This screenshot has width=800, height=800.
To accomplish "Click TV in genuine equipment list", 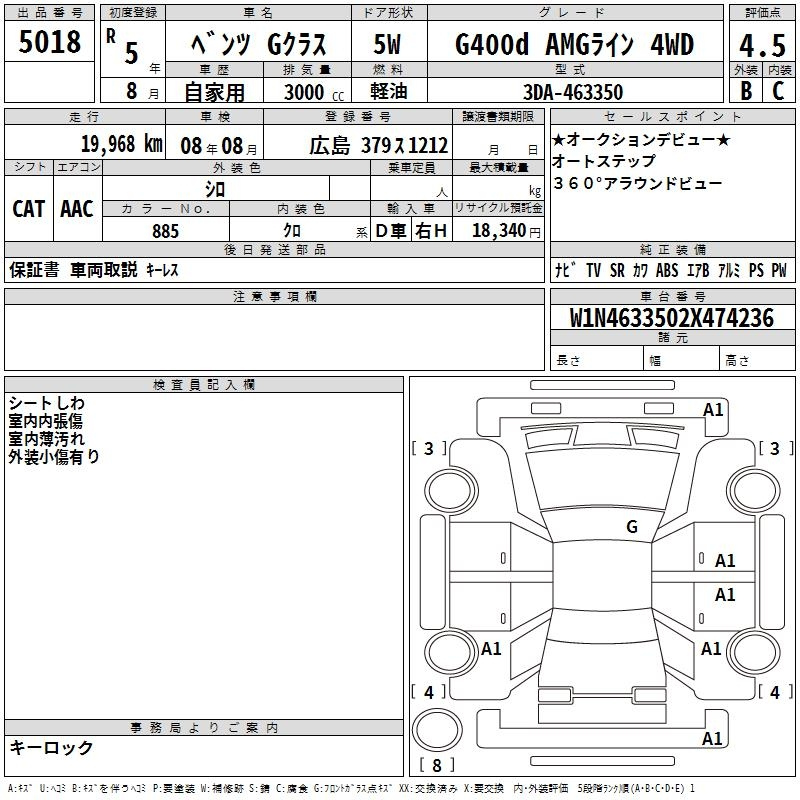I will click(x=593, y=270).
